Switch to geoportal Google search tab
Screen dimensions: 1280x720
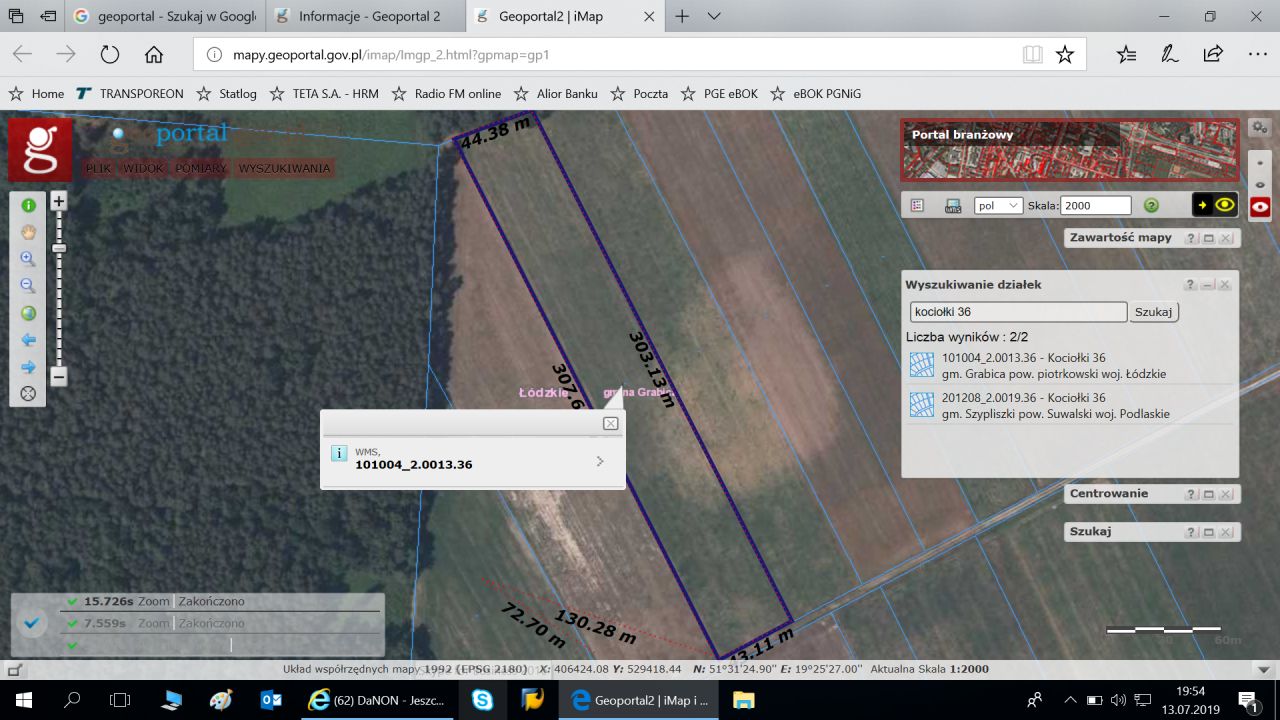click(x=165, y=17)
